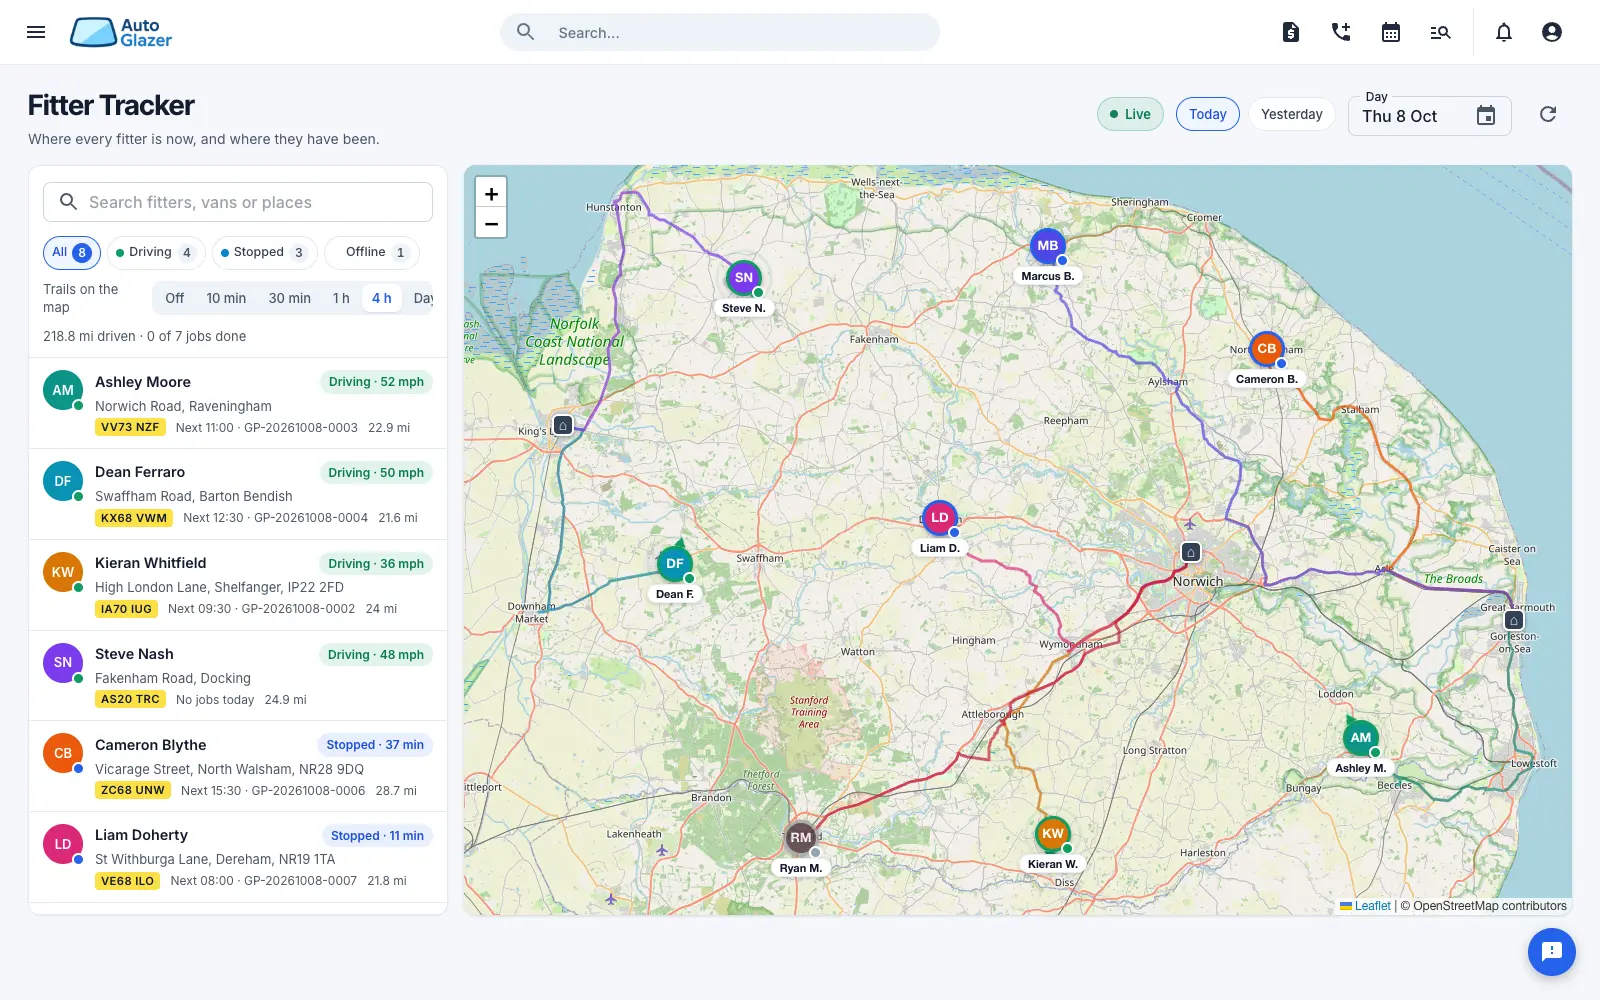Click the global Search field

[720, 32]
